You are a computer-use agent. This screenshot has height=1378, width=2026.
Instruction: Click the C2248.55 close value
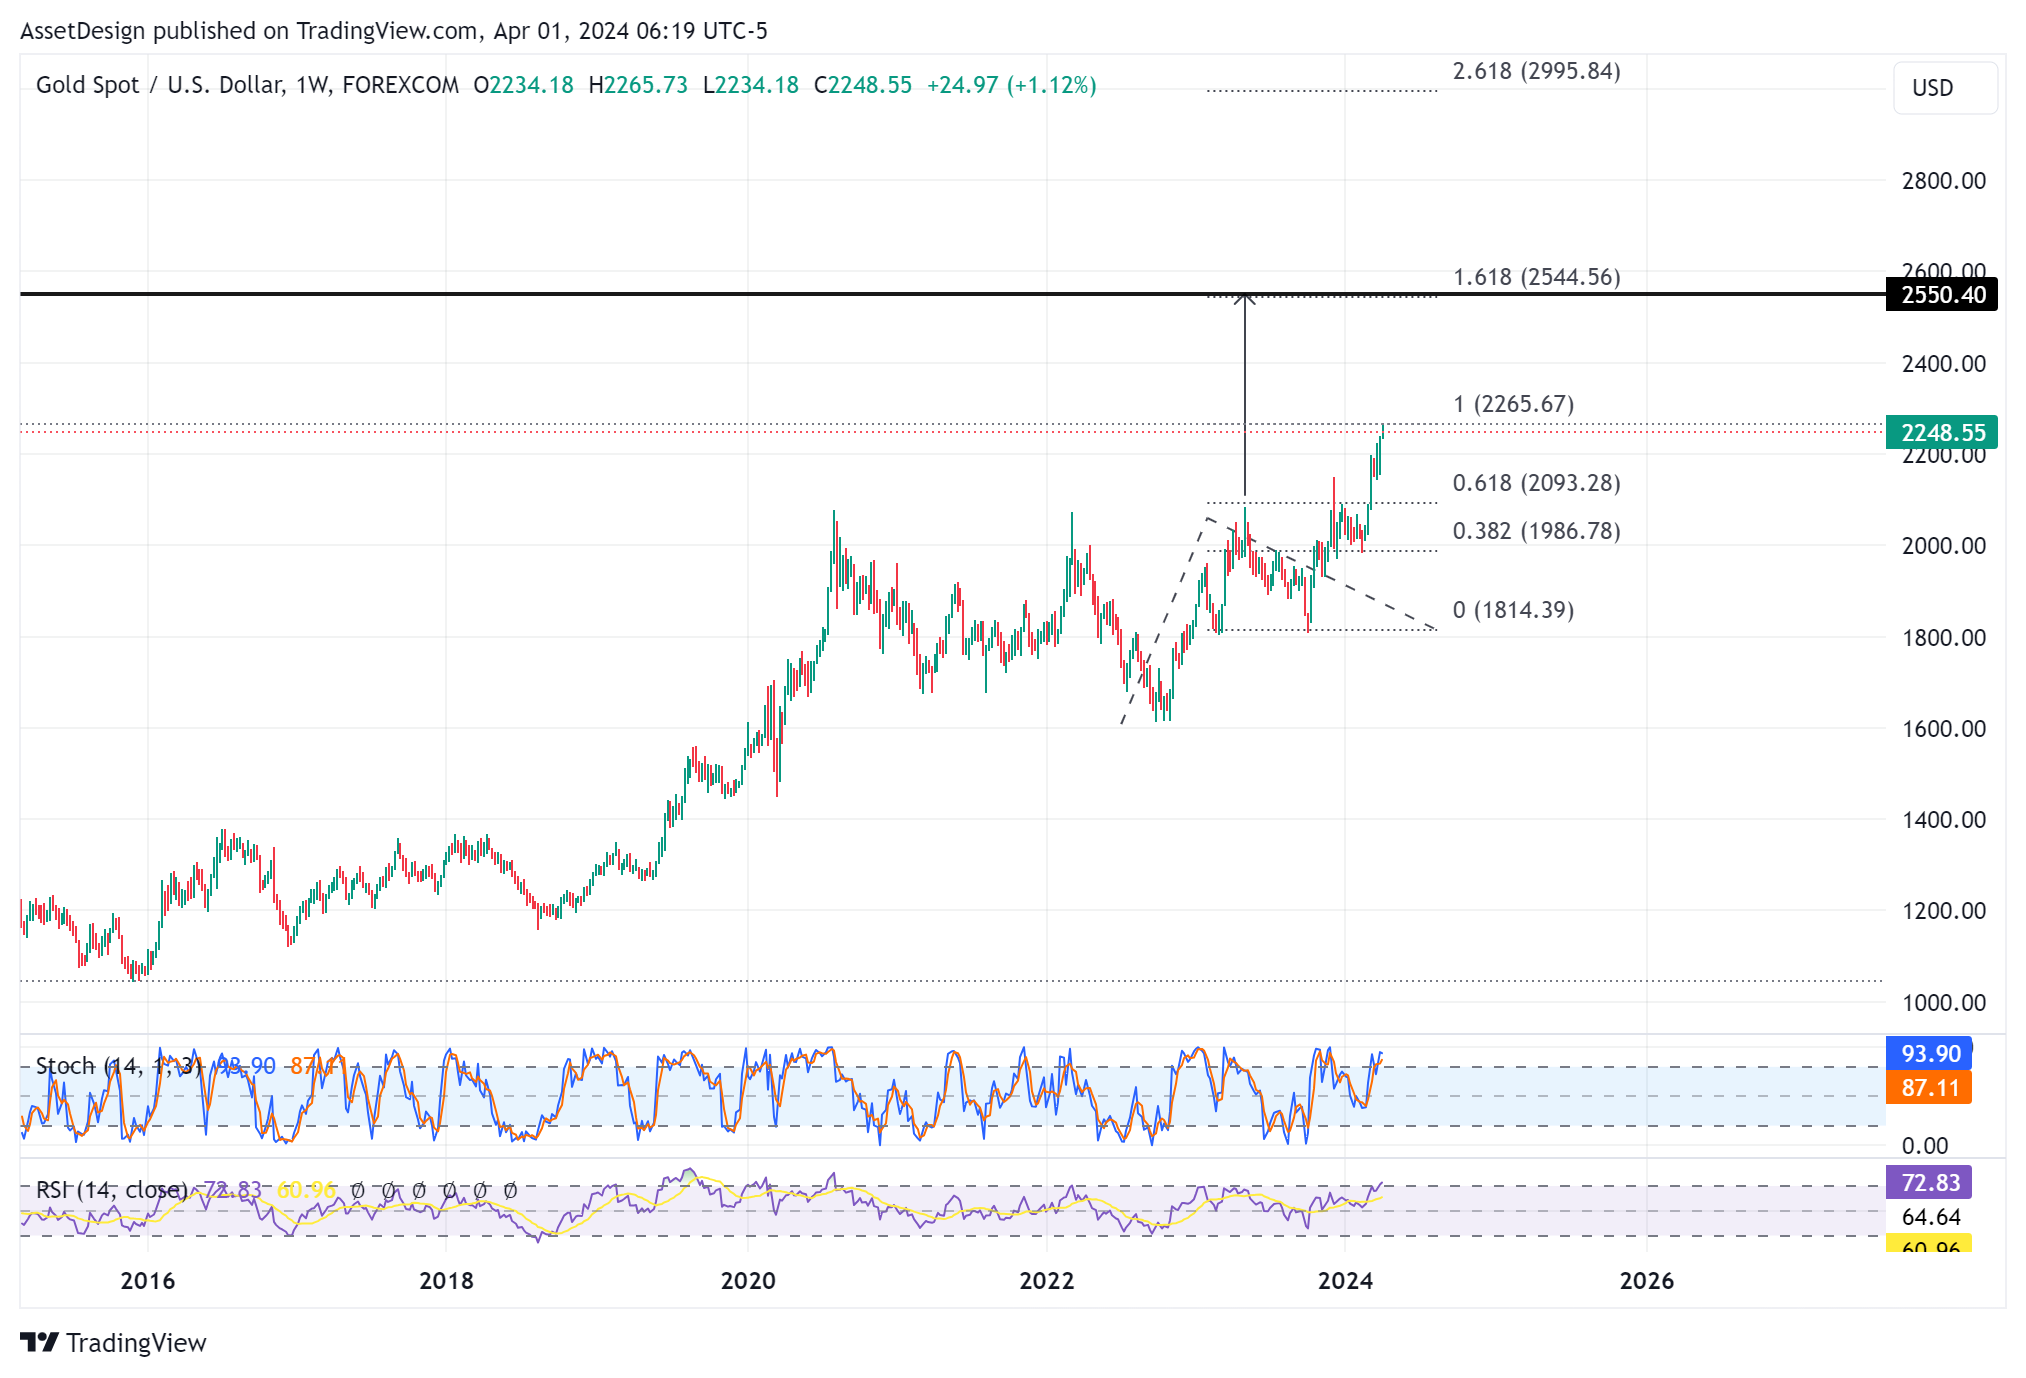pos(862,85)
